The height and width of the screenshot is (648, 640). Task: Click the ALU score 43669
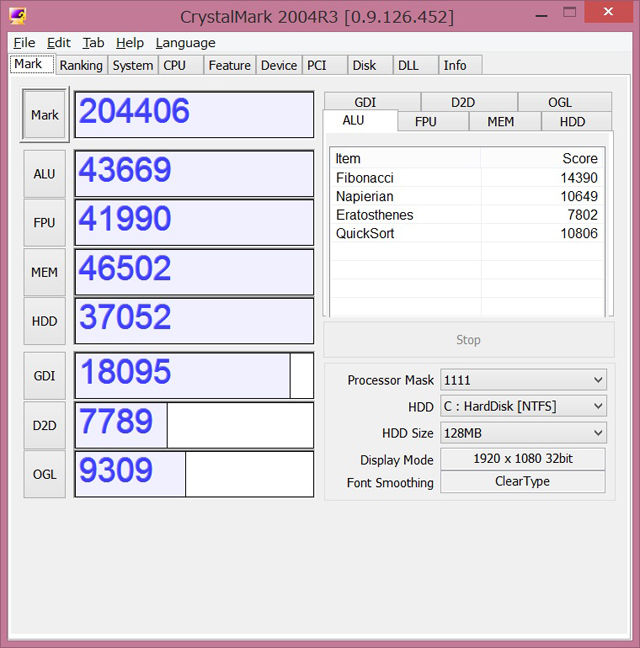point(194,174)
